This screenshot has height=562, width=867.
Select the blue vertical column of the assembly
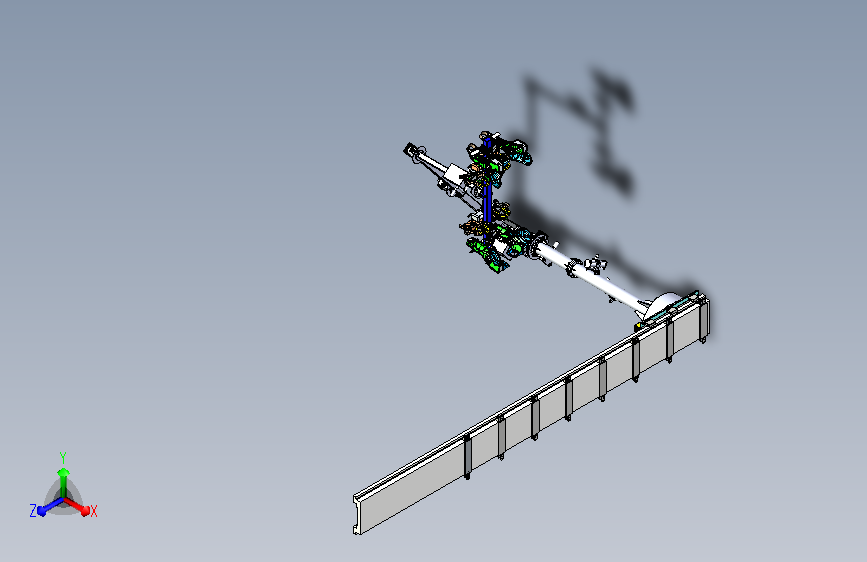(x=487, y=191)
